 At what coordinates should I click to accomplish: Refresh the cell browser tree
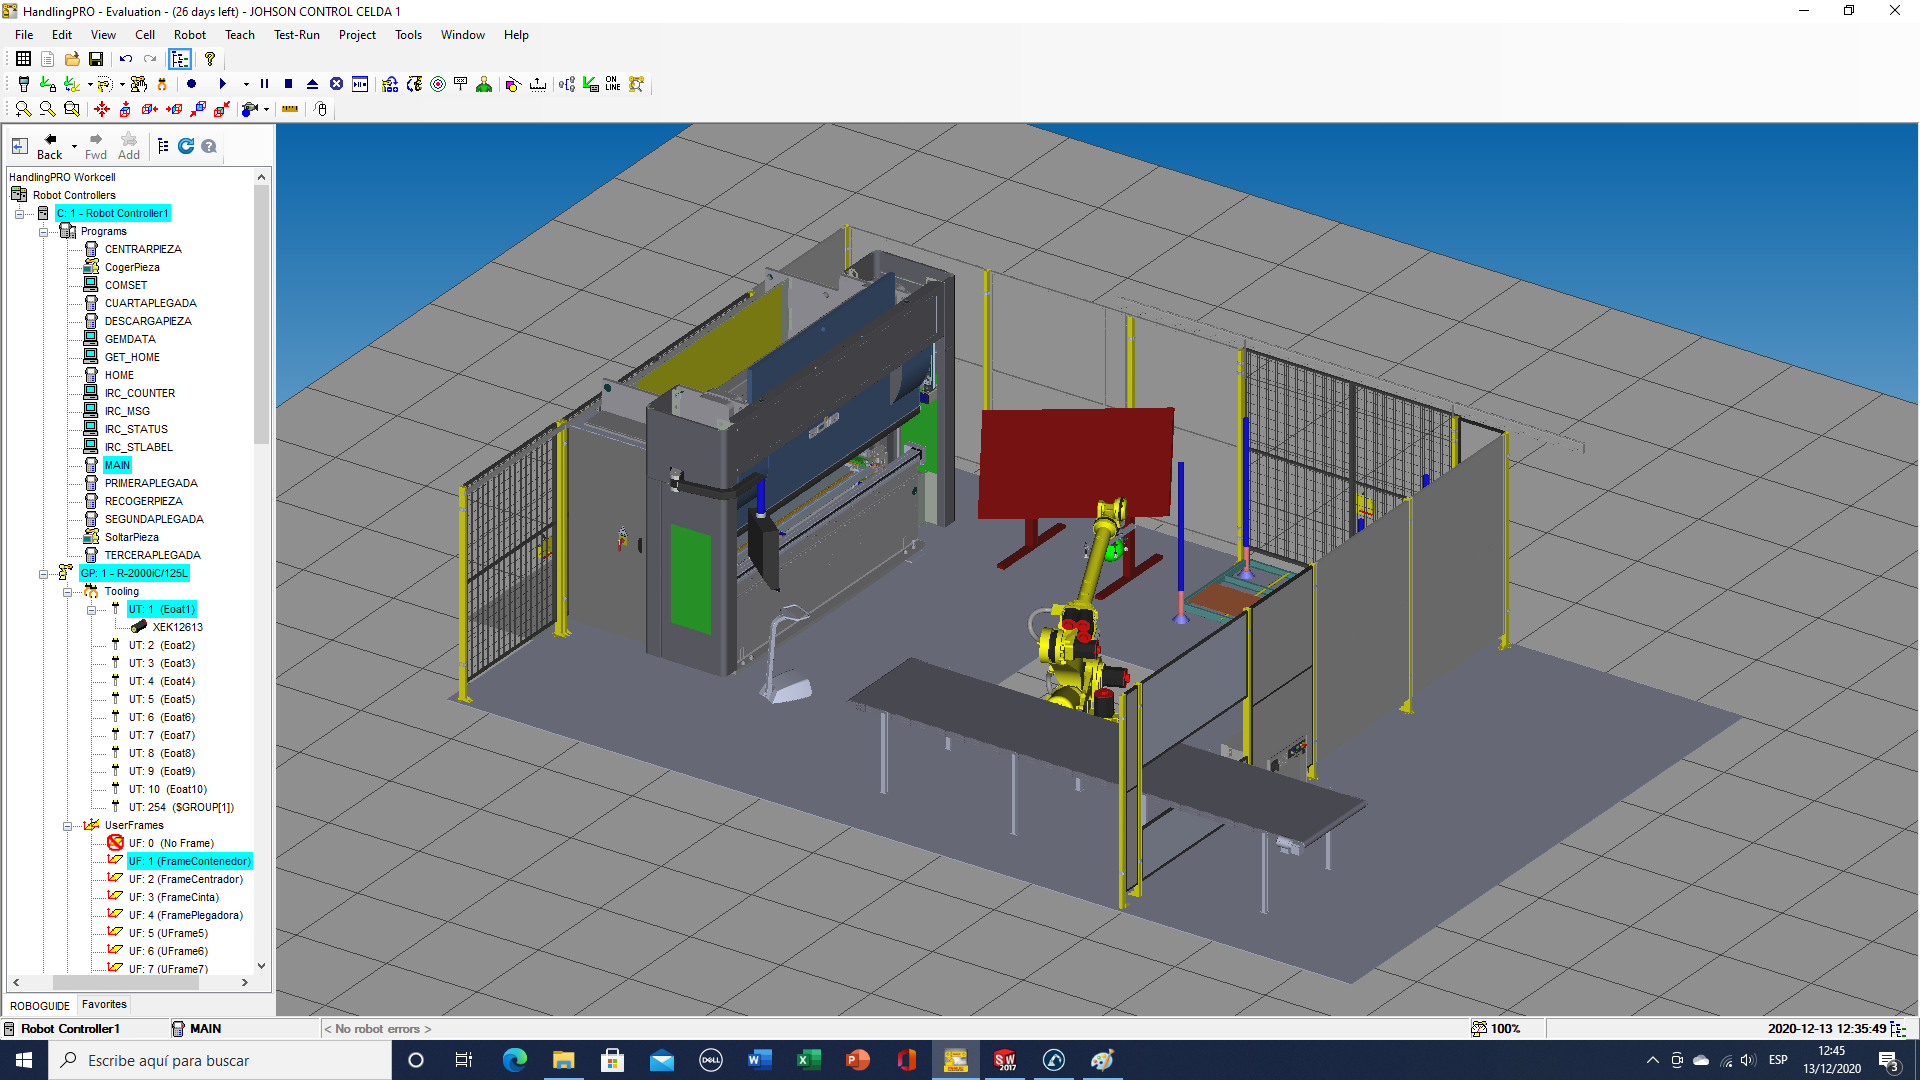pos(186,146)
